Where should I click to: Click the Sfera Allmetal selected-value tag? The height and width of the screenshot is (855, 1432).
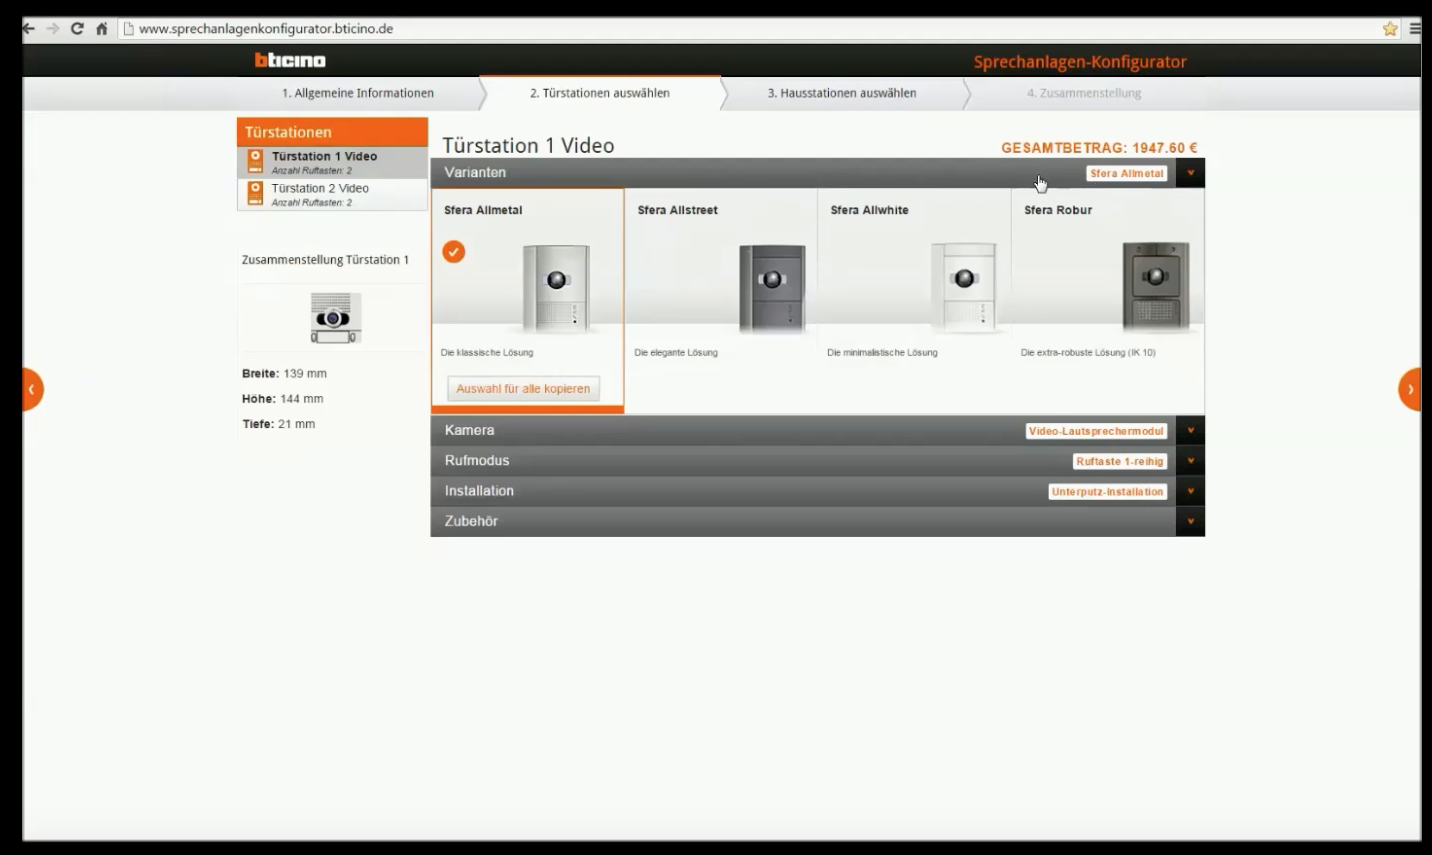[1127, 173]
